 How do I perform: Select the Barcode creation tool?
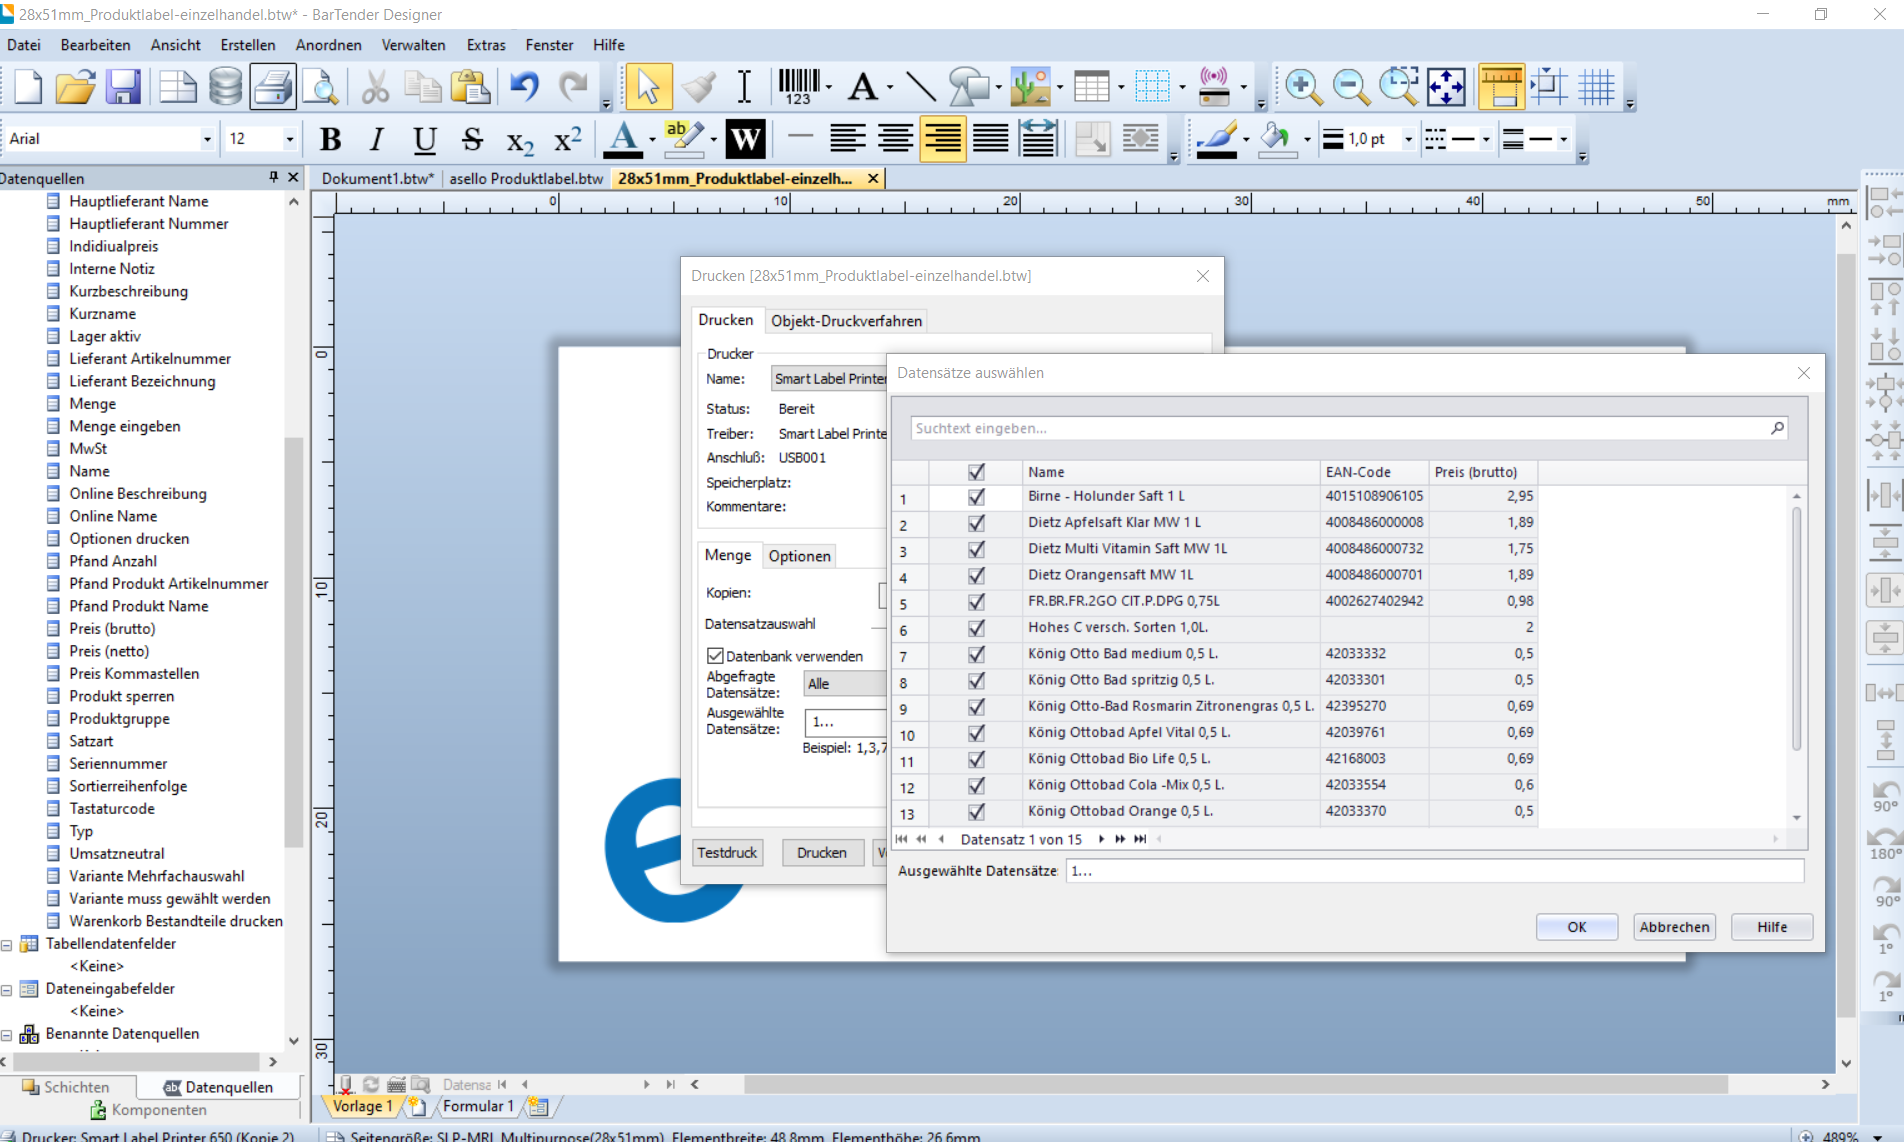coord(799,88)
